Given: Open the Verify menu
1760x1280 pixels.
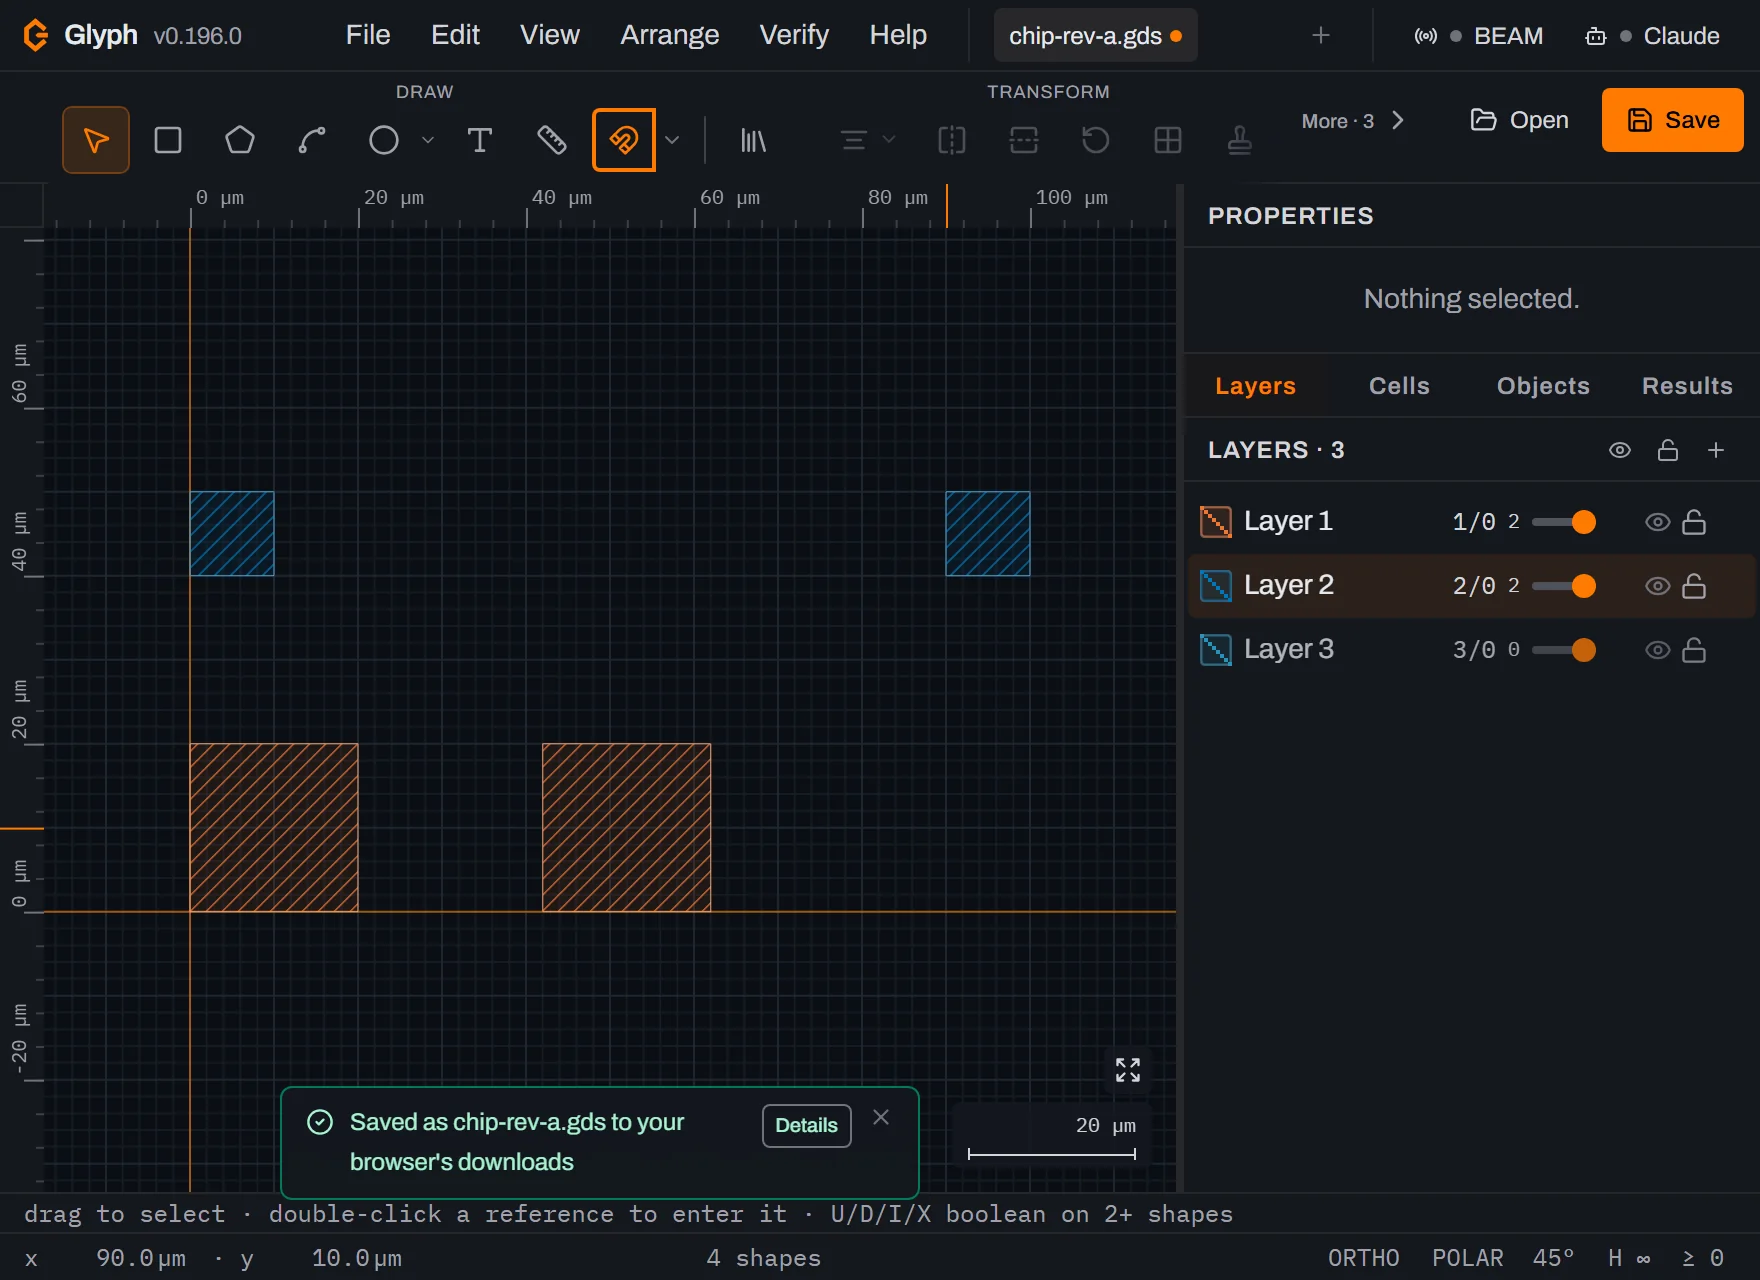Looking at the screenshot, I should pos(794,35).
